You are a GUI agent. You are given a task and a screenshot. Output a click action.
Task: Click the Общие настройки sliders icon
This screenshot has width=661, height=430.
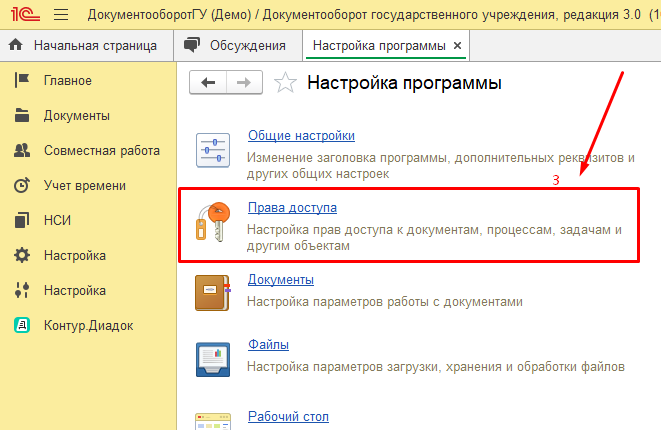pyautogui.click(x=213, y=150)
